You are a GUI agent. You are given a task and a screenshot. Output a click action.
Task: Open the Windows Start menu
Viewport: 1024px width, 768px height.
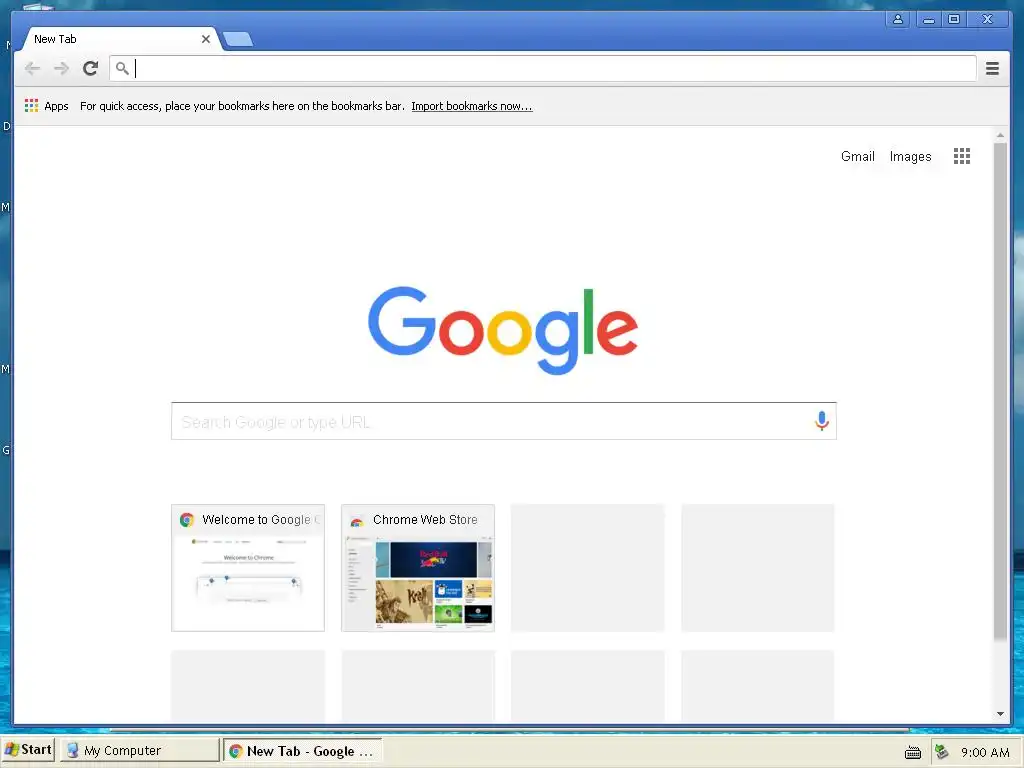pyautogui.click(x=28, y=750)
